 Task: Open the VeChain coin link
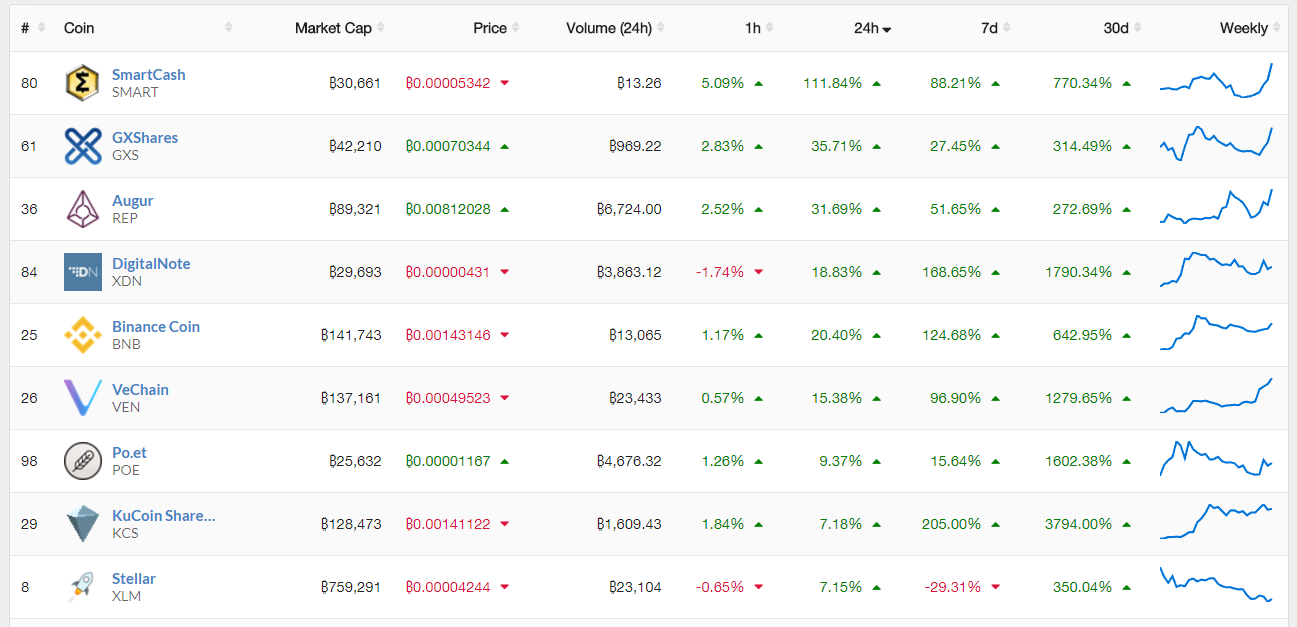(x=140, y=389)
